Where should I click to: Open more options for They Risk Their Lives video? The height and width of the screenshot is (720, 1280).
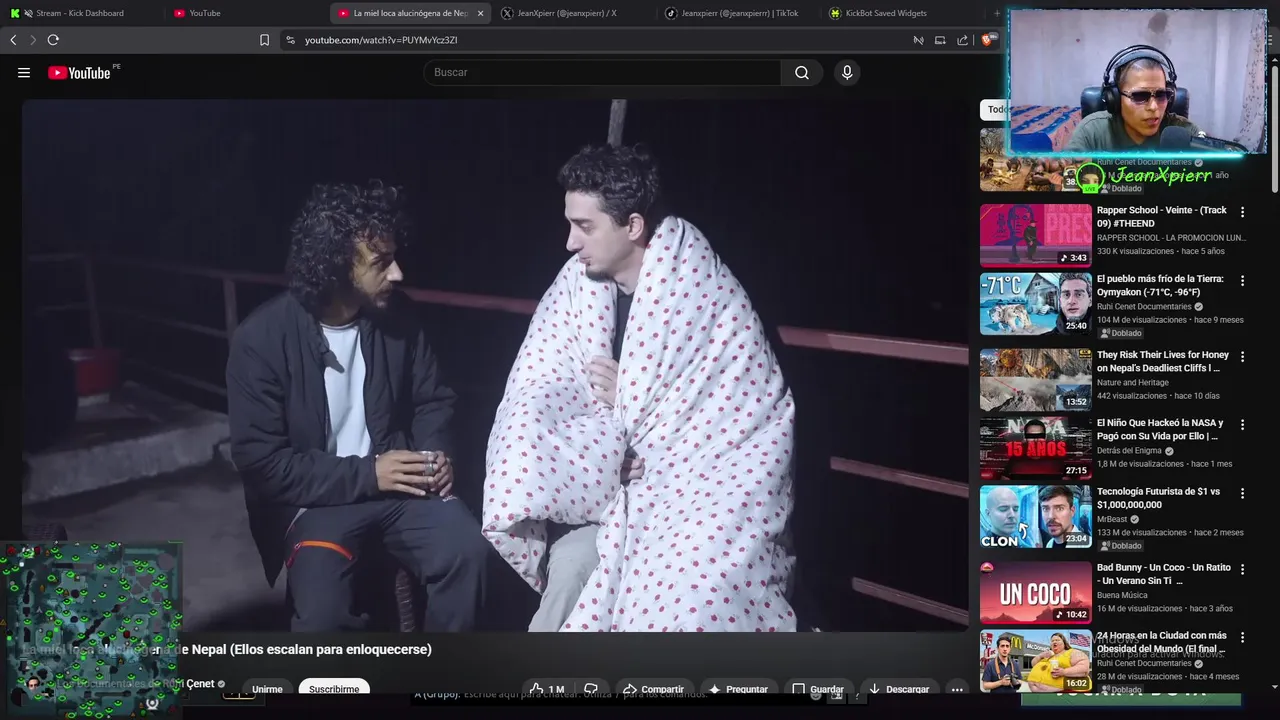tap(1242, 356)
